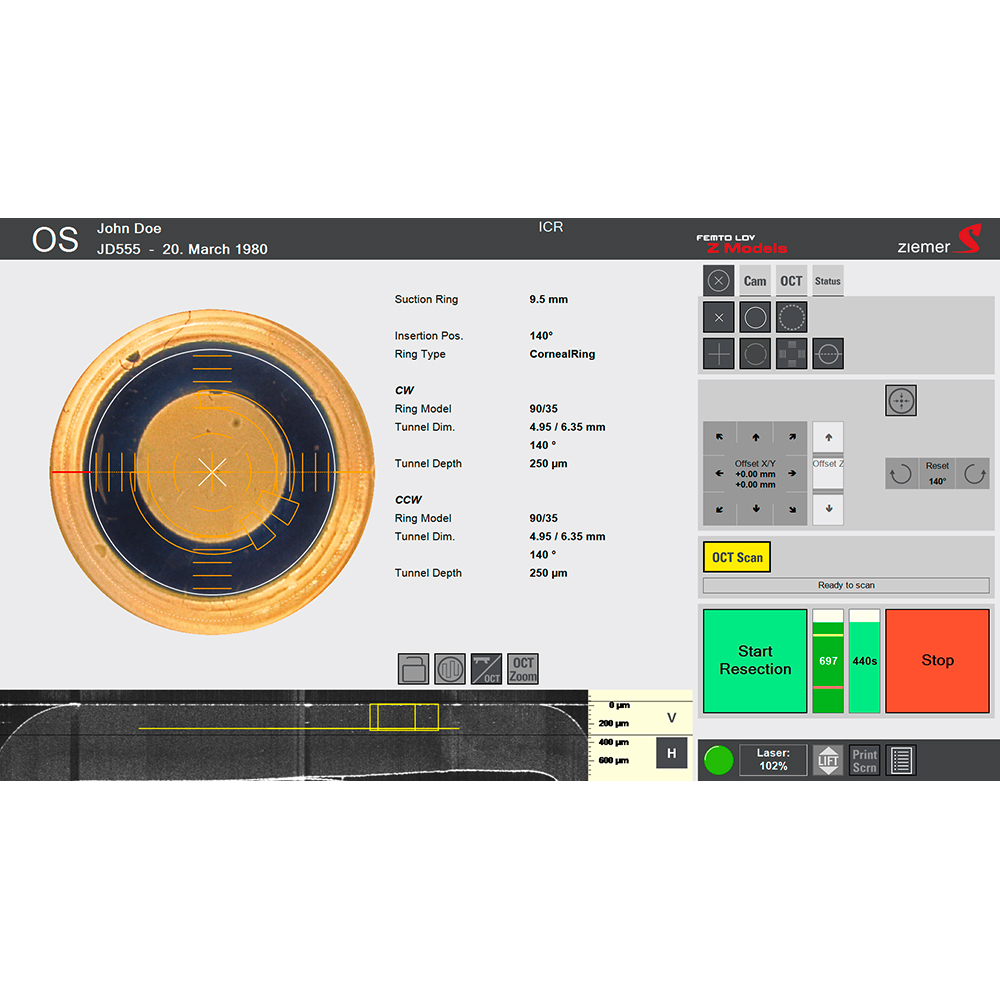Choose the crosshair overlay icon
Screen dimensions: 1000x1000
718,353
